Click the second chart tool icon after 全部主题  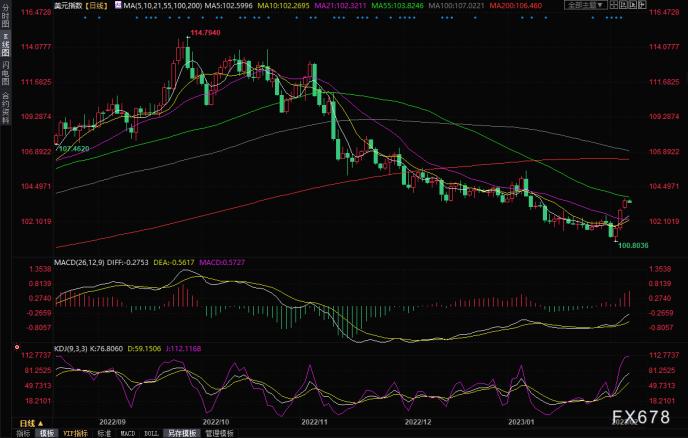624,5
